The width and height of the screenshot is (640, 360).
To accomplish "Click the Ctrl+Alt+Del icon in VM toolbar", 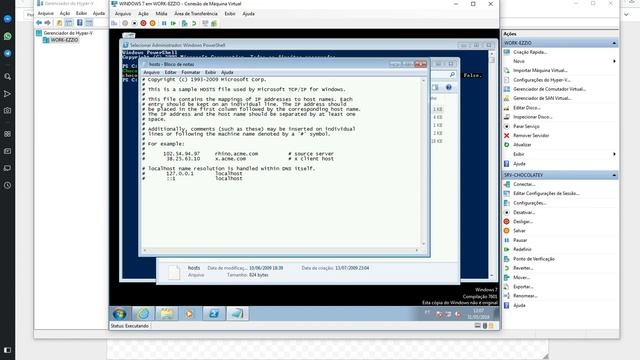I will click(114, 23).
